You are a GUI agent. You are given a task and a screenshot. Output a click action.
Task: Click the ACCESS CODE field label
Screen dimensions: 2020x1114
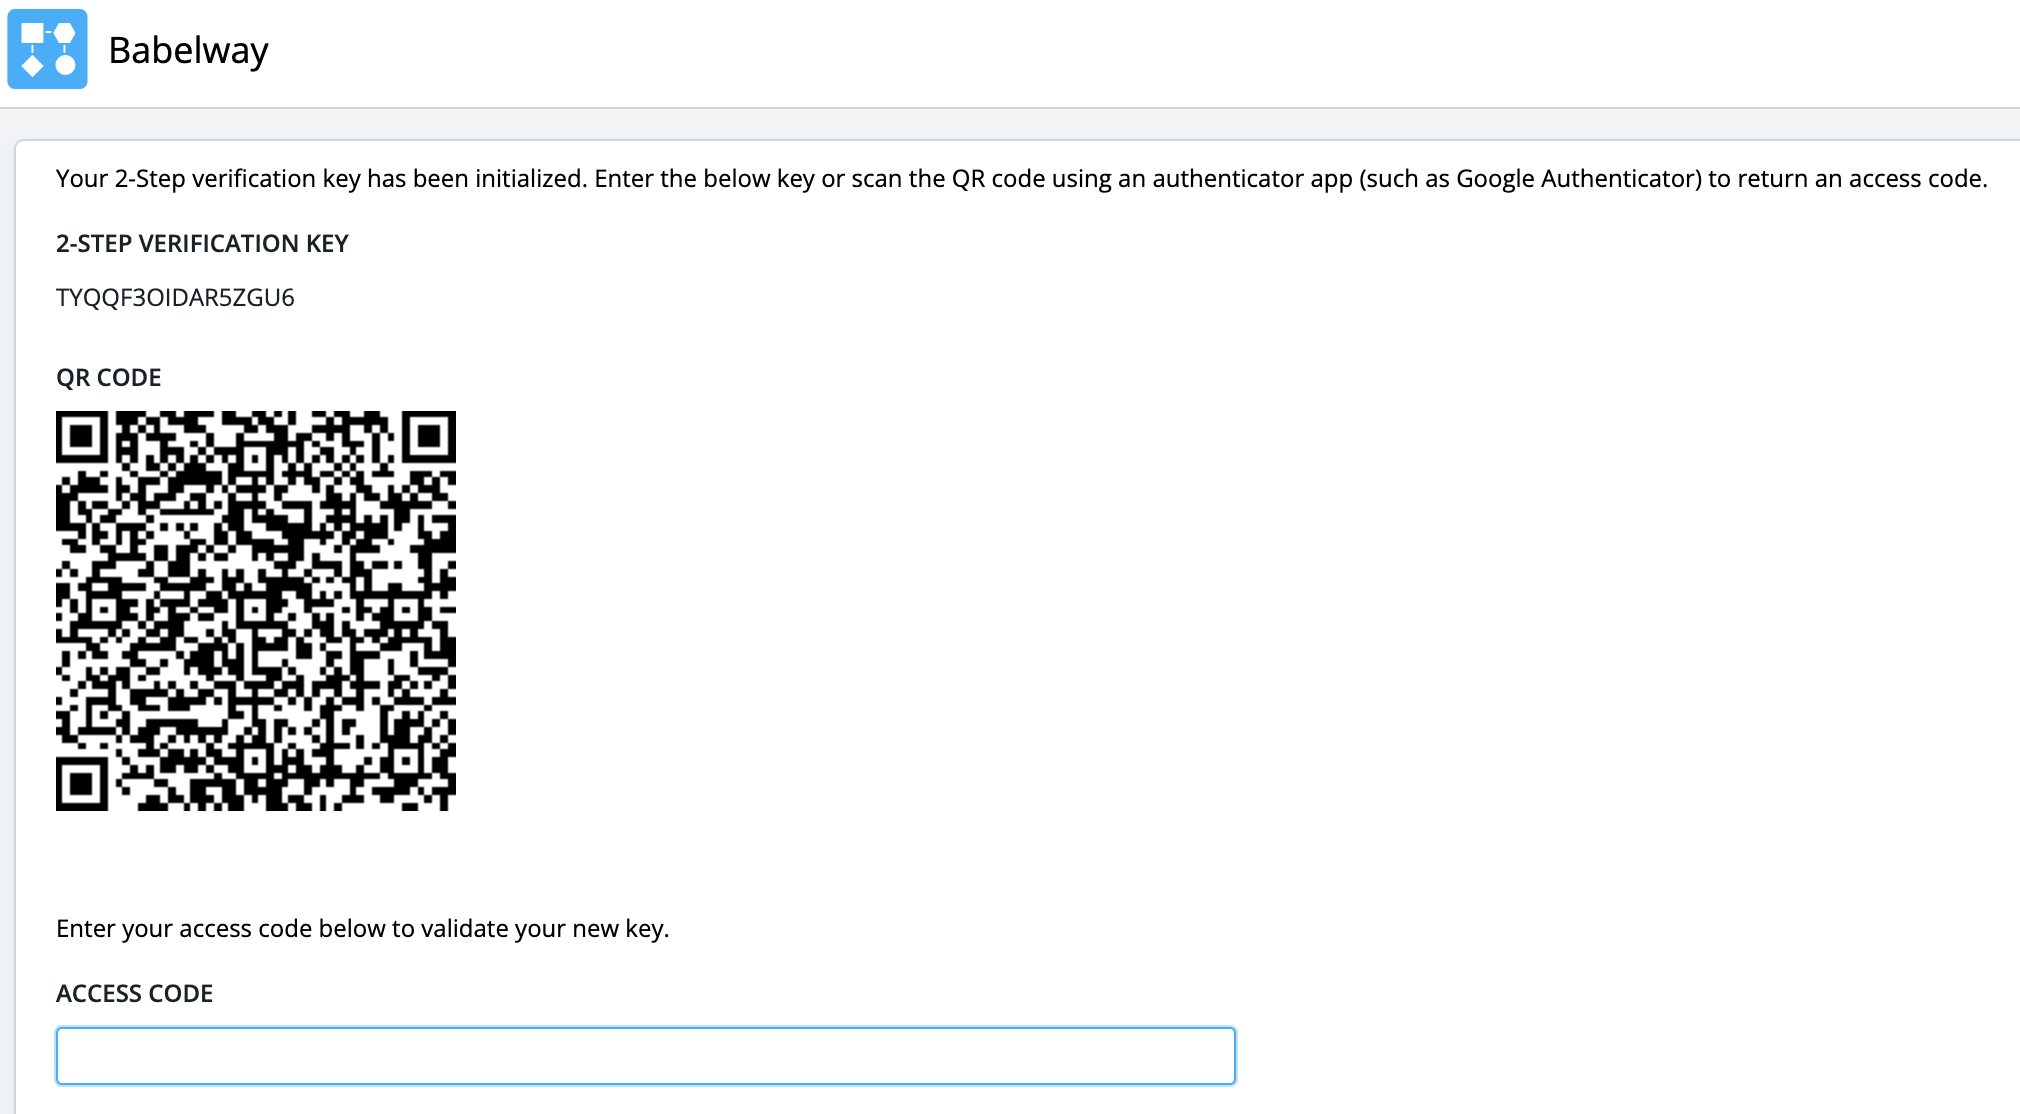[134, 994]
